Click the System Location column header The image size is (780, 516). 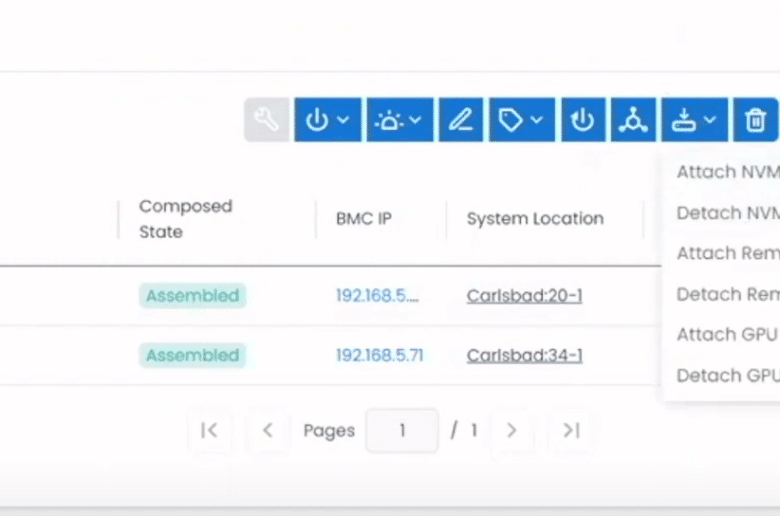click(x=535, y=218)
